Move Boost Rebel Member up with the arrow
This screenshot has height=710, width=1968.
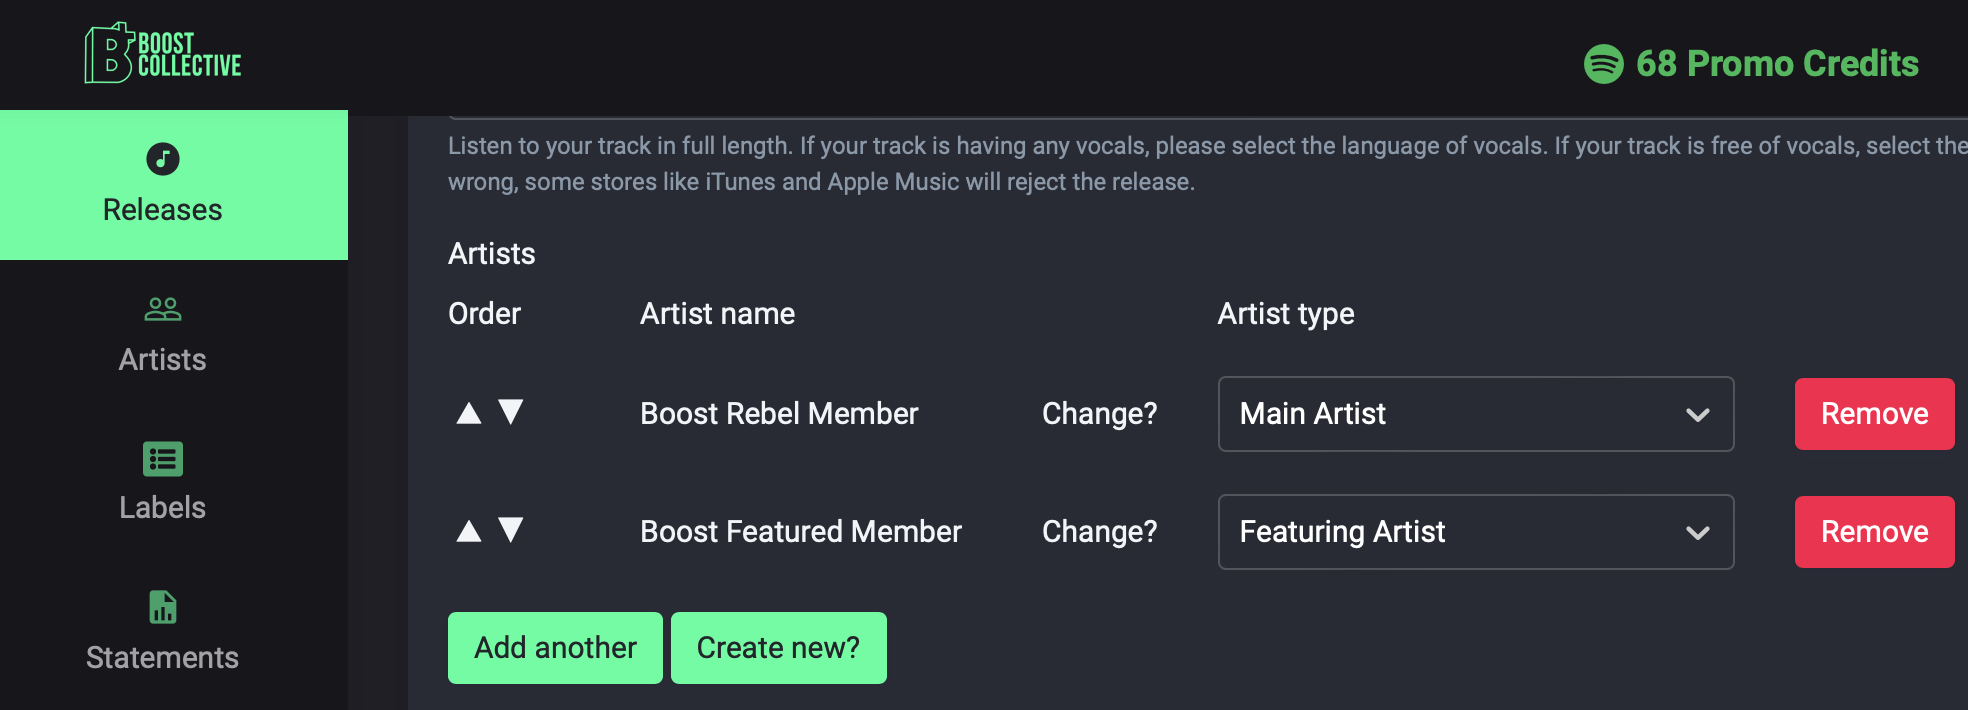469,413
